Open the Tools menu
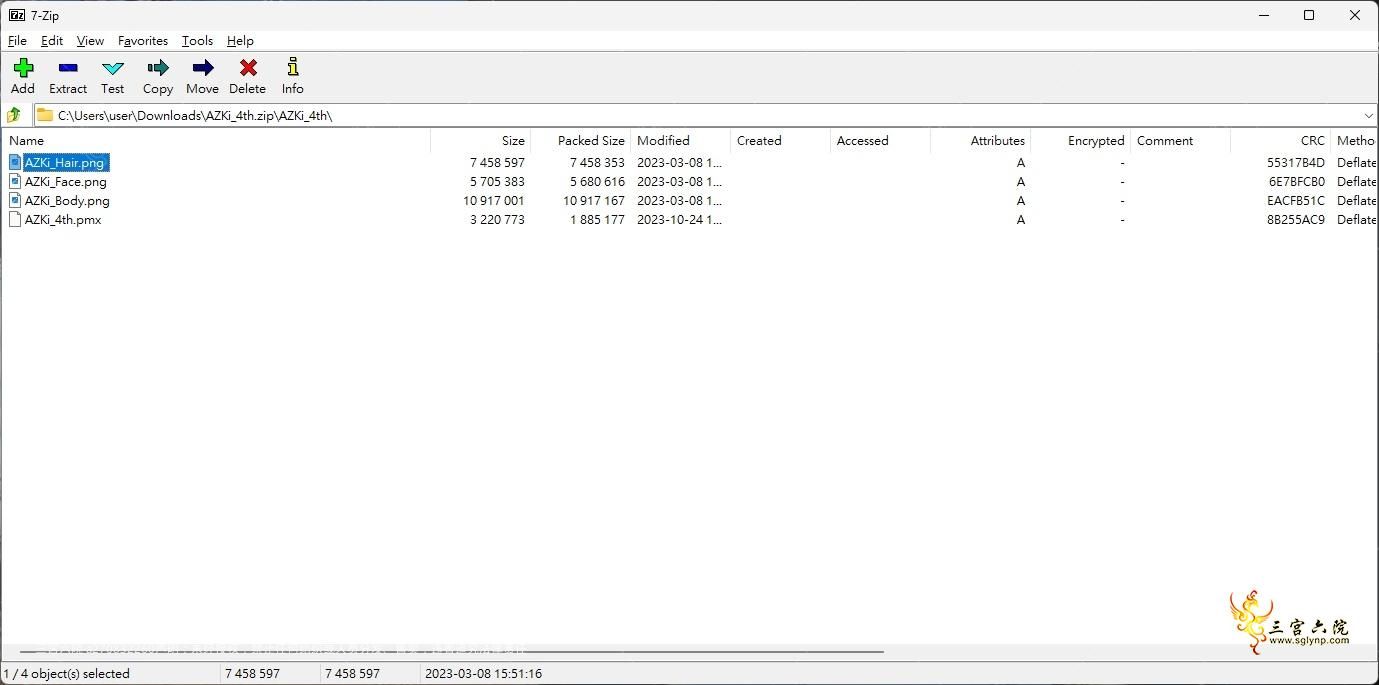 pyautogui.click(x=197, y=41)
